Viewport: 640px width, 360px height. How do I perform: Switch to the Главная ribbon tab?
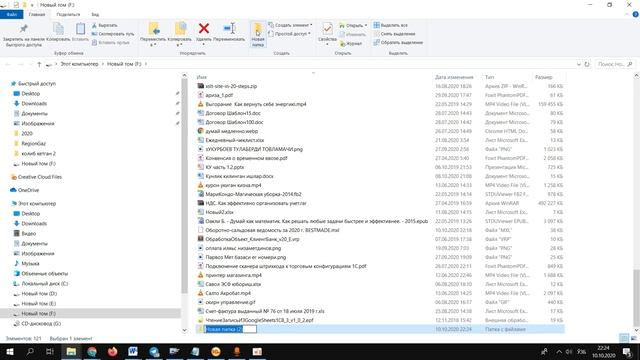(x=37, y=15)
